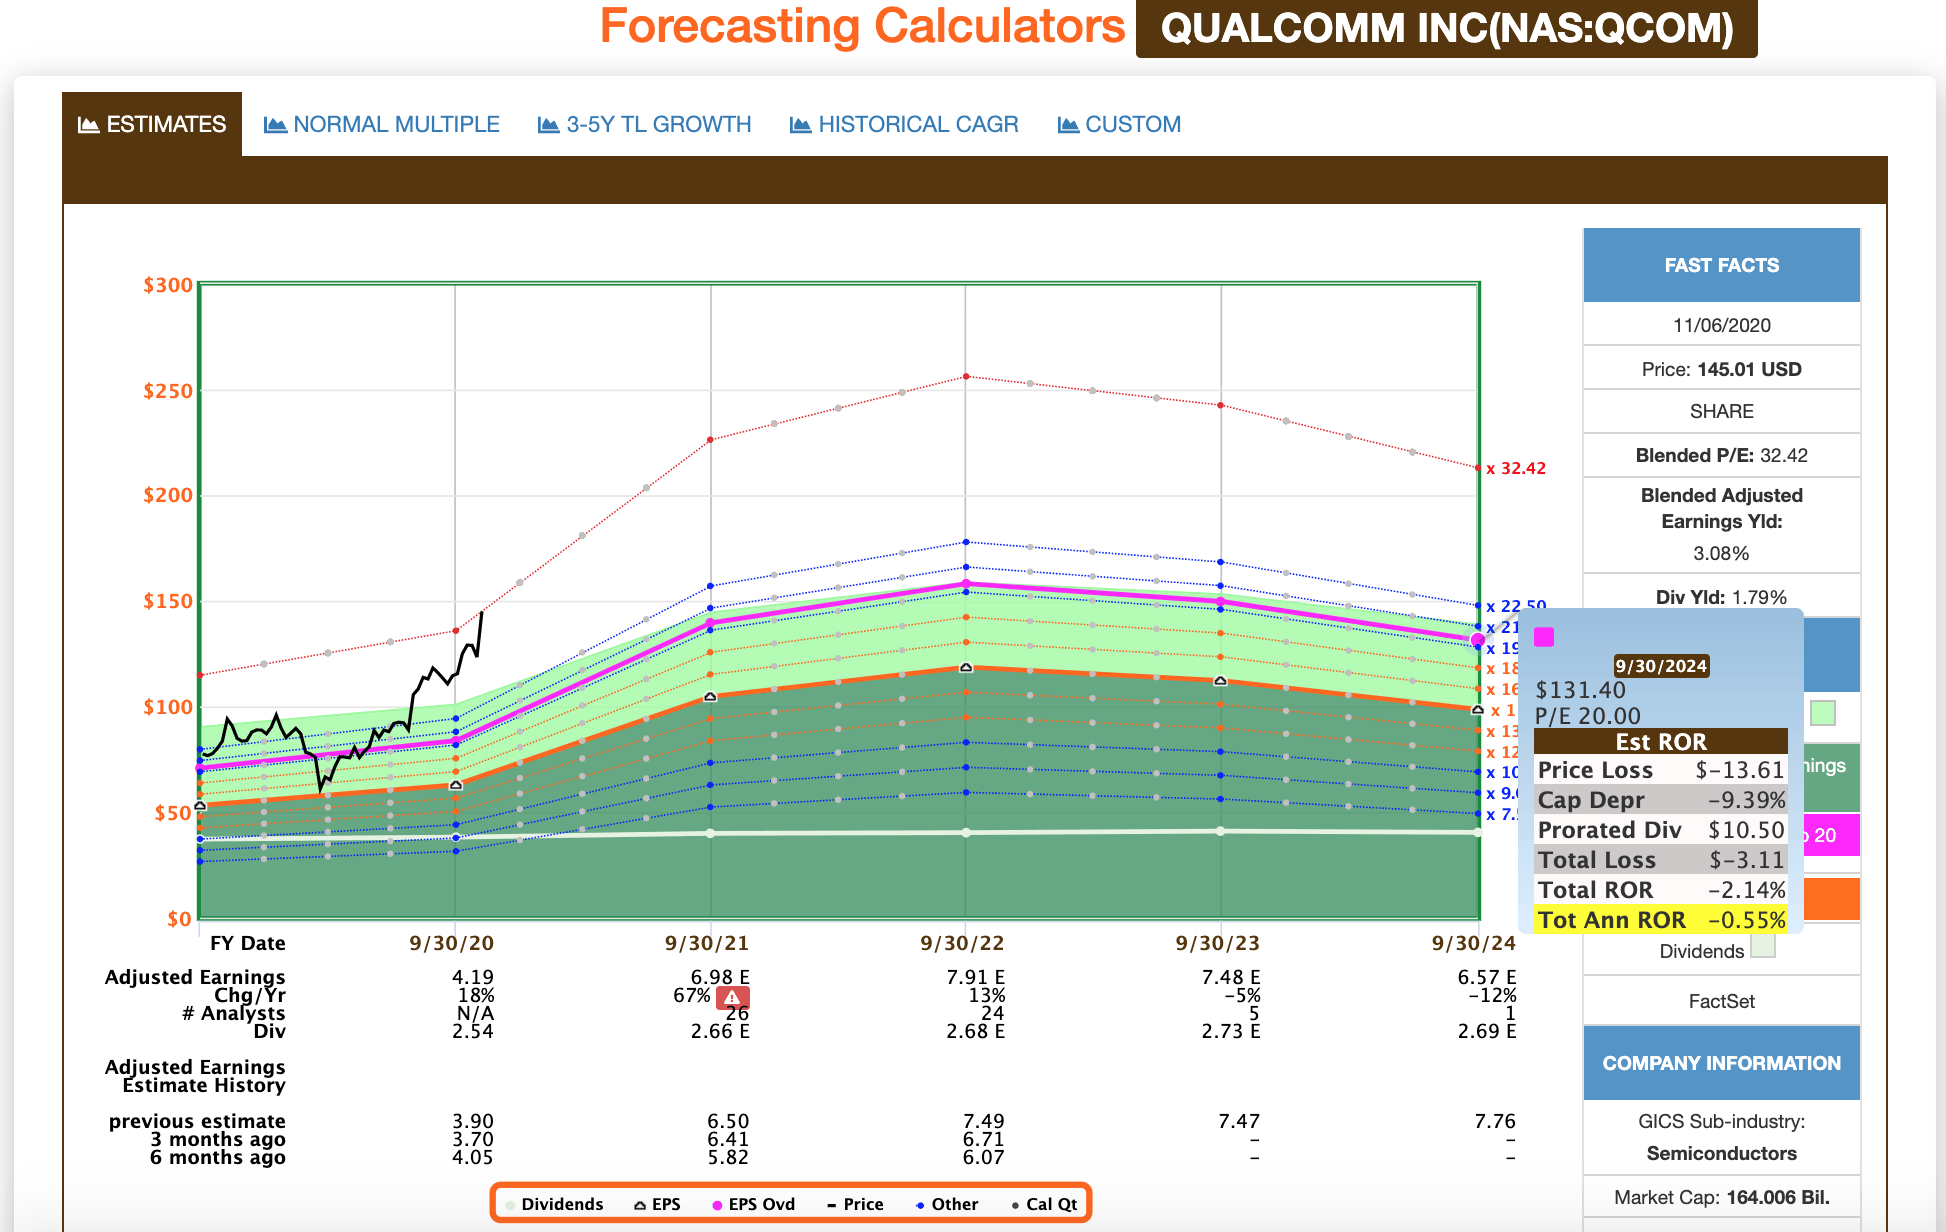This screenshot has height=1232, width=1946.
Task: Click the 6.57 E adjusted earnings value
Action: 1487,977
